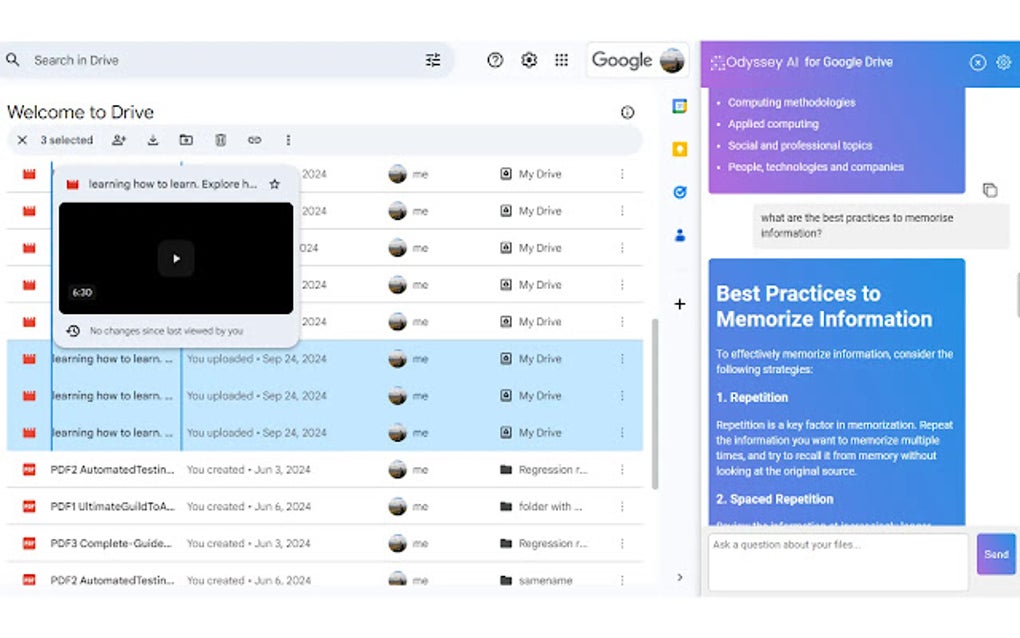The height and width of the screenshot is (638, 1020).
Task: Select PDF1 UltimateGuildToA file
Action: 113,507
